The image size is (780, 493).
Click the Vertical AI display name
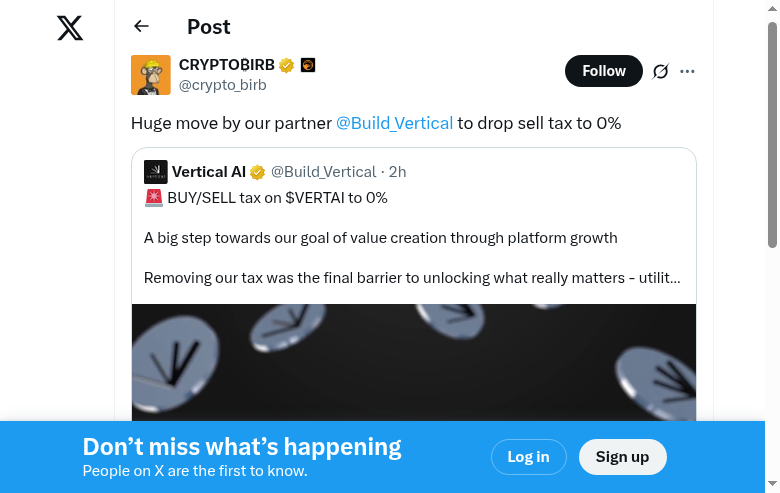(x=209, y=172)
